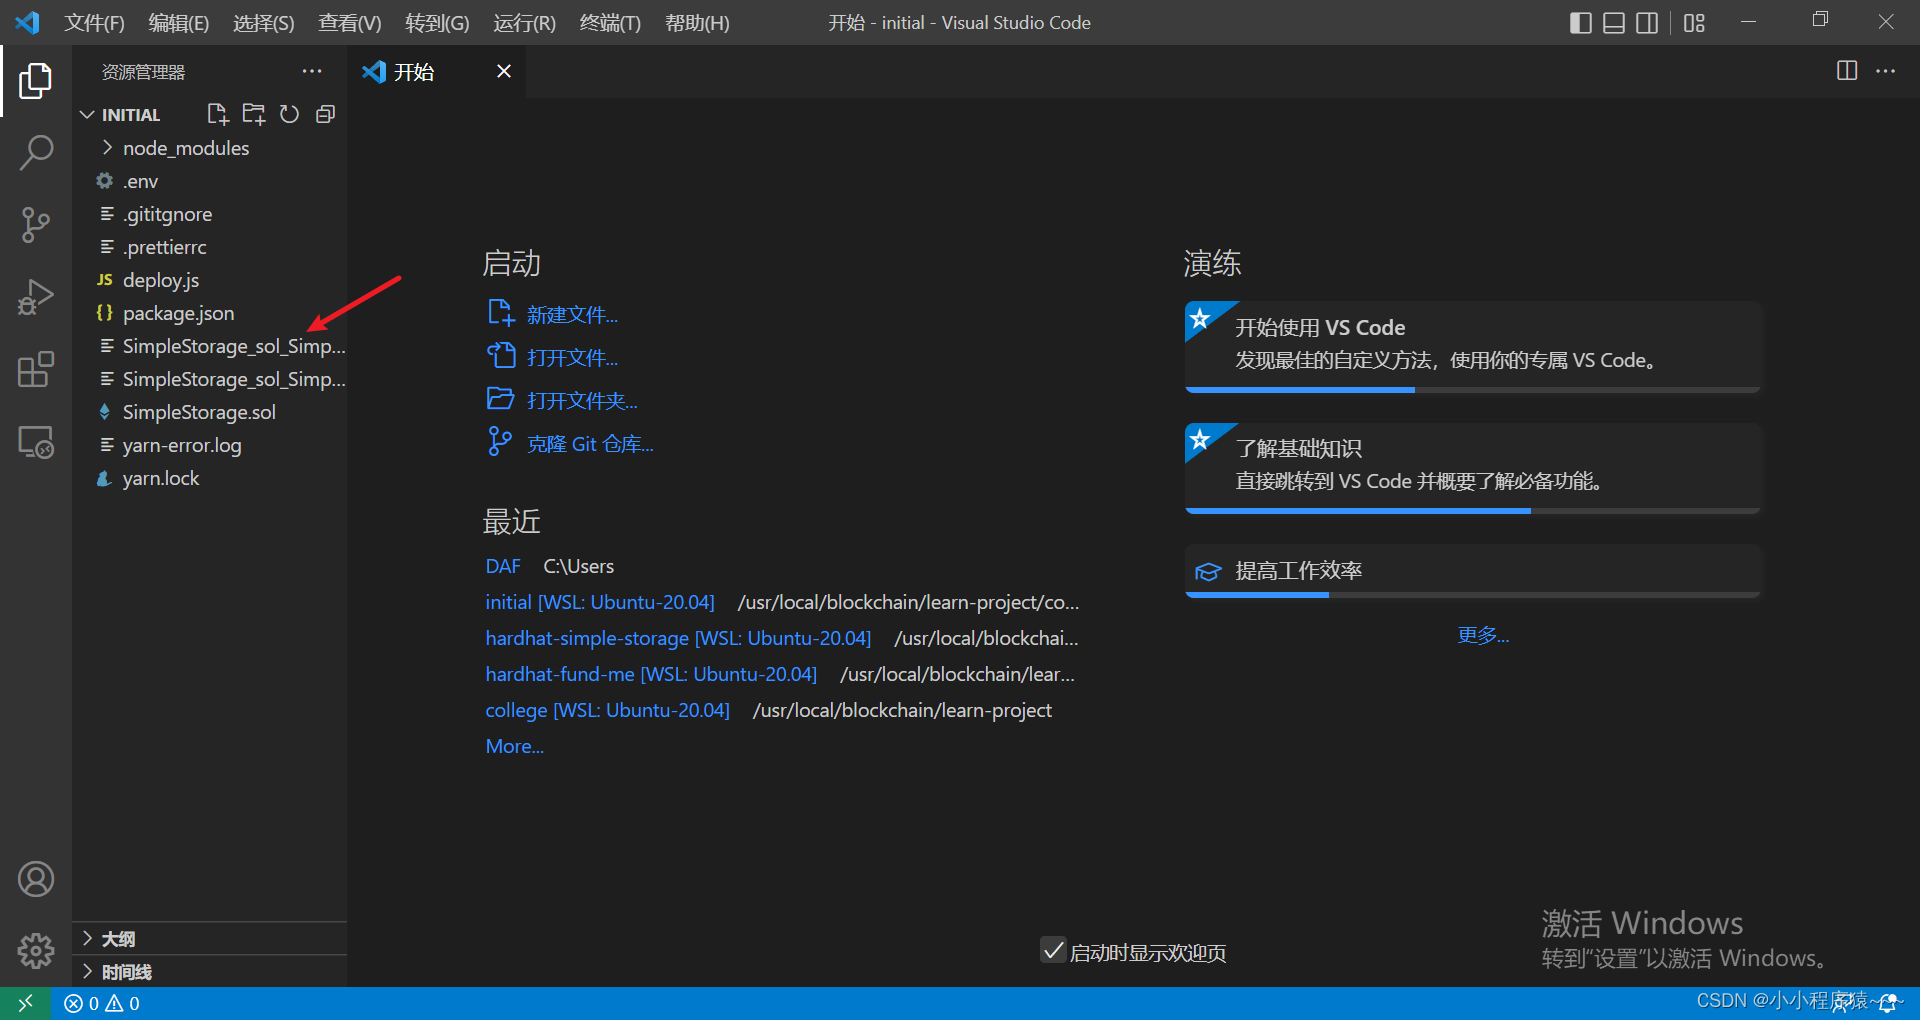Open the 选择(S) menu
This screenshot has width=1920, height=1020.
click(264, 22)
